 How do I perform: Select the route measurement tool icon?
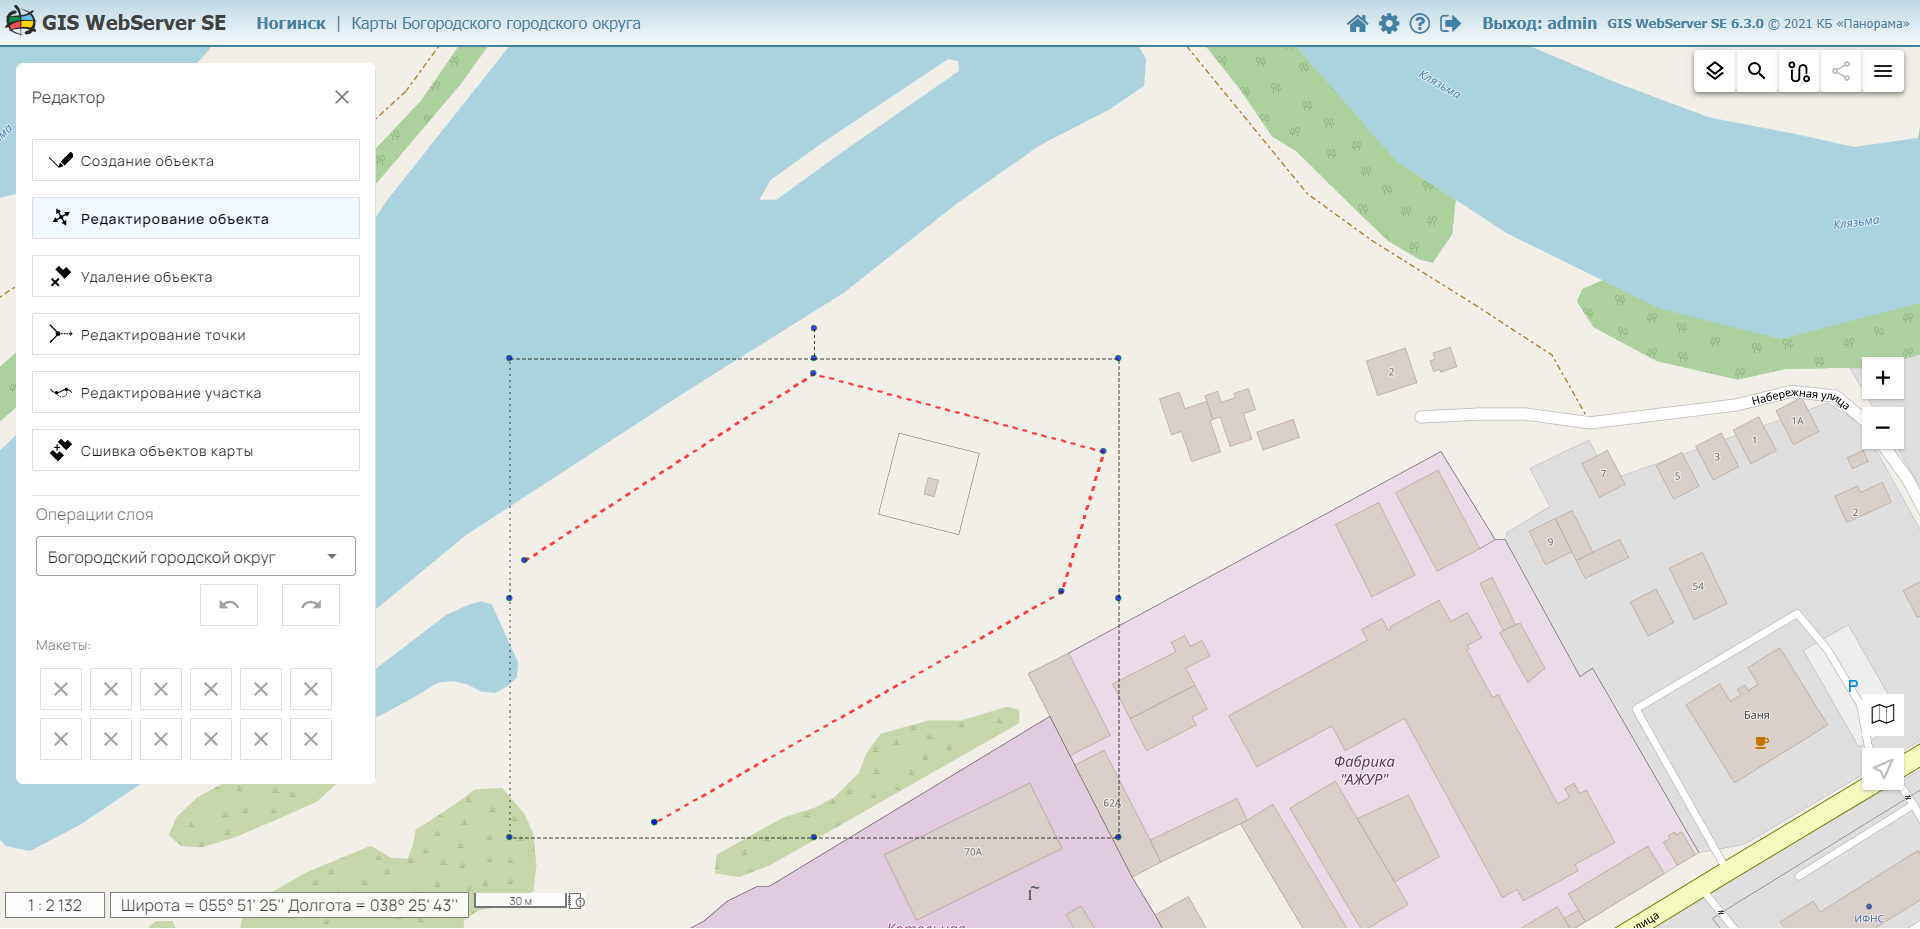pos(1799,71)
